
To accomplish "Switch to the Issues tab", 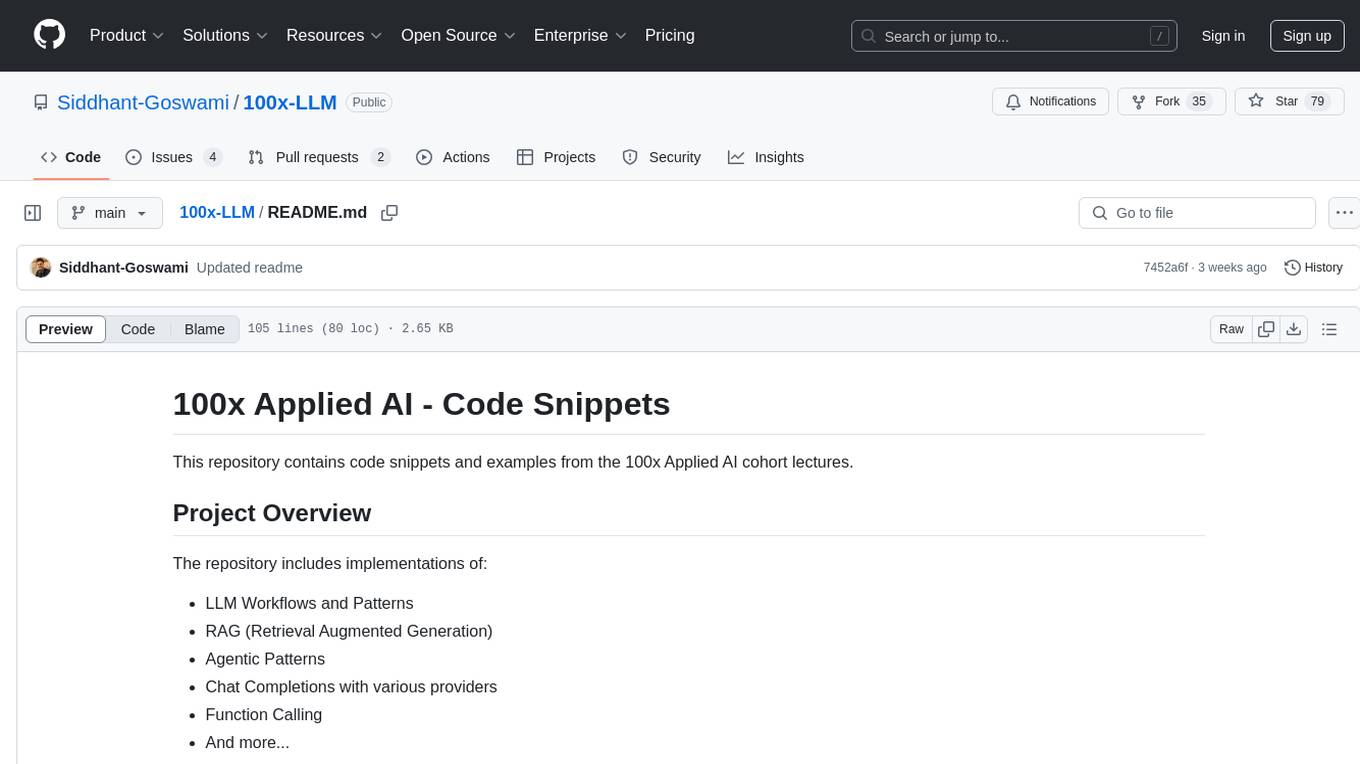I will tap(174, 157).
